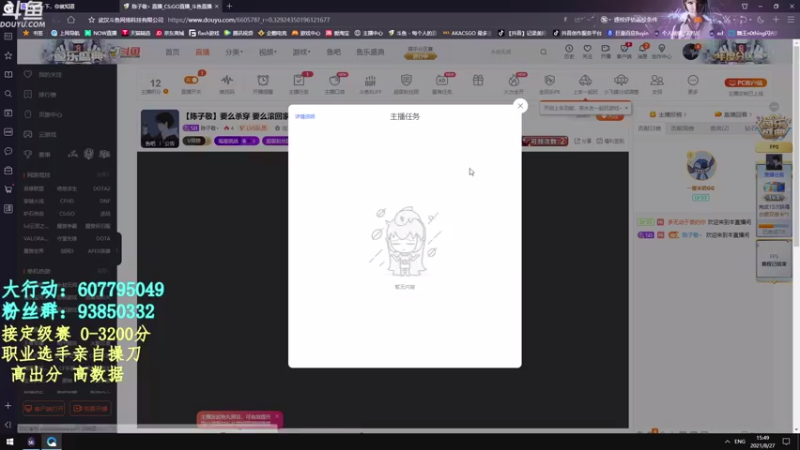Close the 主播任务 dialog

[x=520, y=106]
